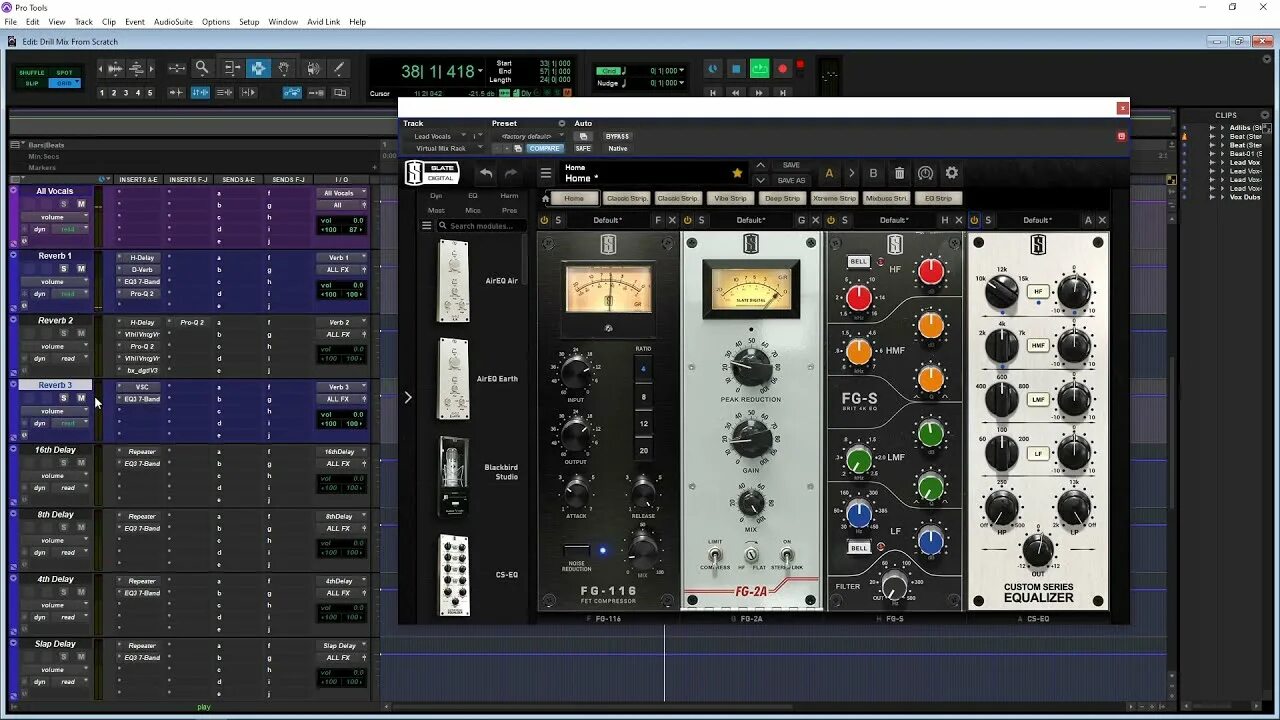
Task: Click the Slate Digital redo arrow
Action: [511, 173]
